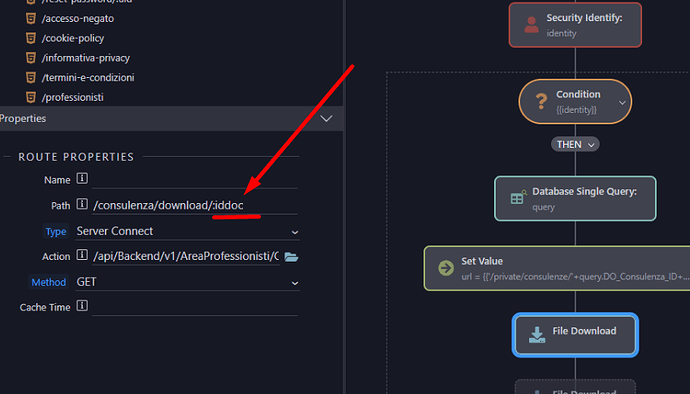Click the info icon next to Action

click(x=82, y=254)
